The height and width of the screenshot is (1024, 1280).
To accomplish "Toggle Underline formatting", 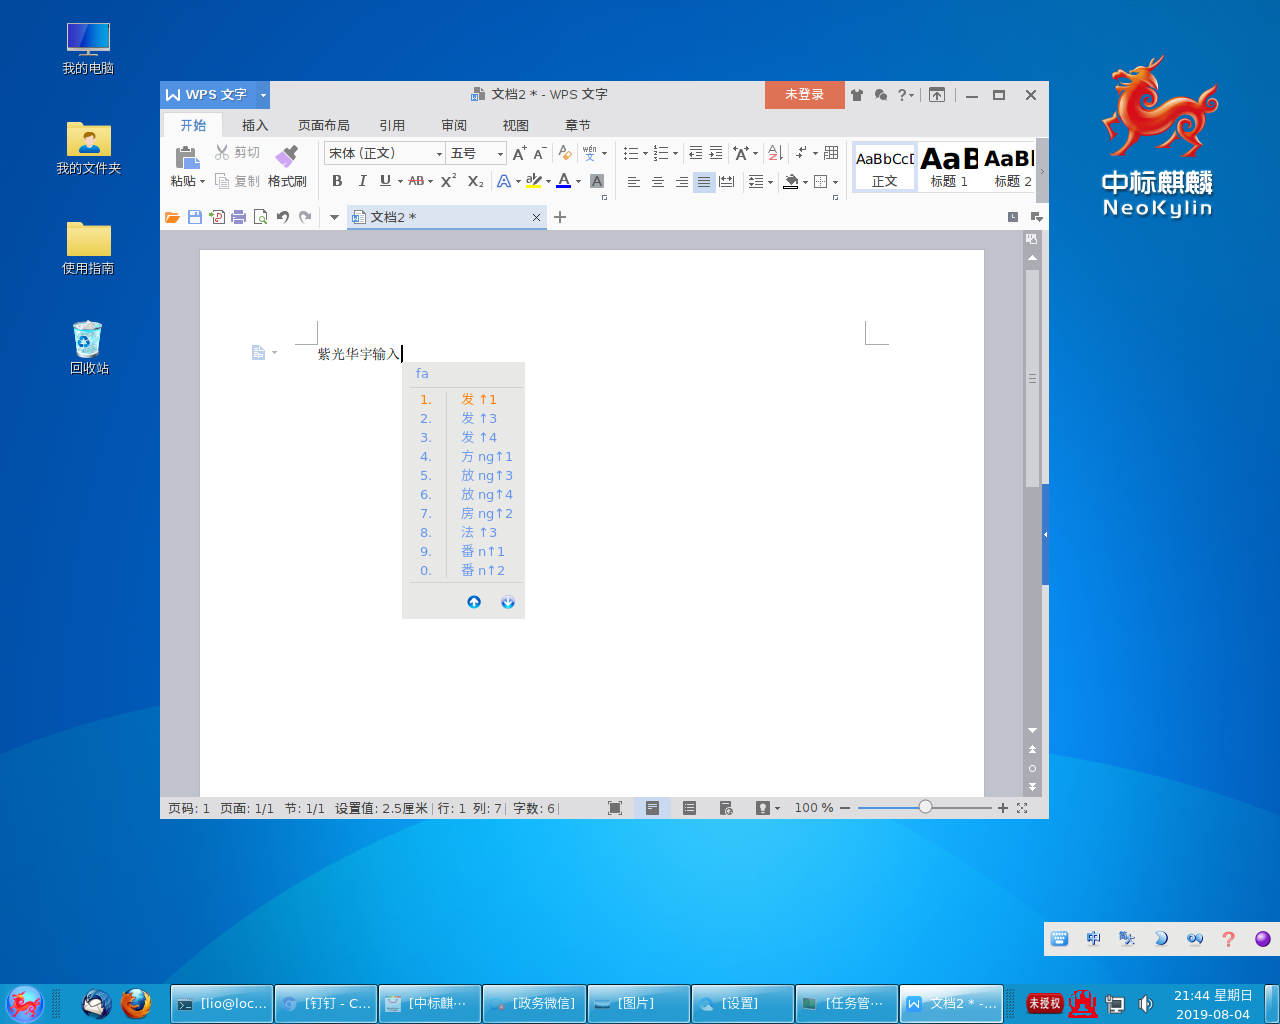I will point(385,181).
